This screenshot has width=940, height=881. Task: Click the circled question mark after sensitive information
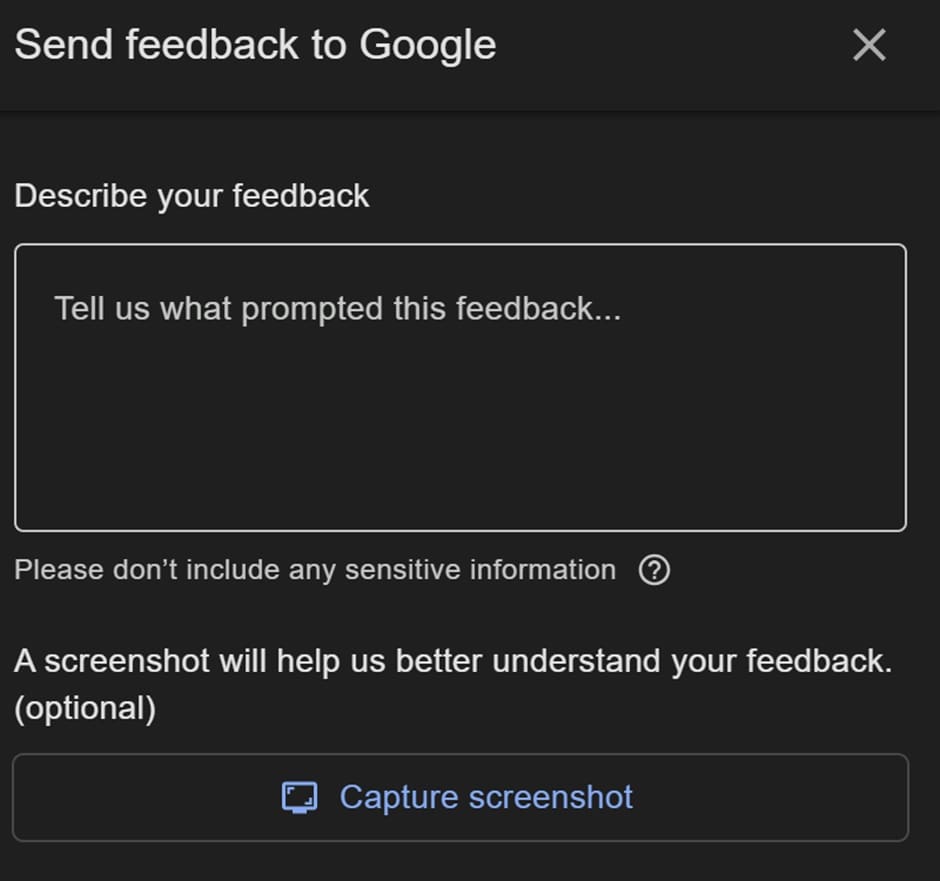[x=654, y=570]
